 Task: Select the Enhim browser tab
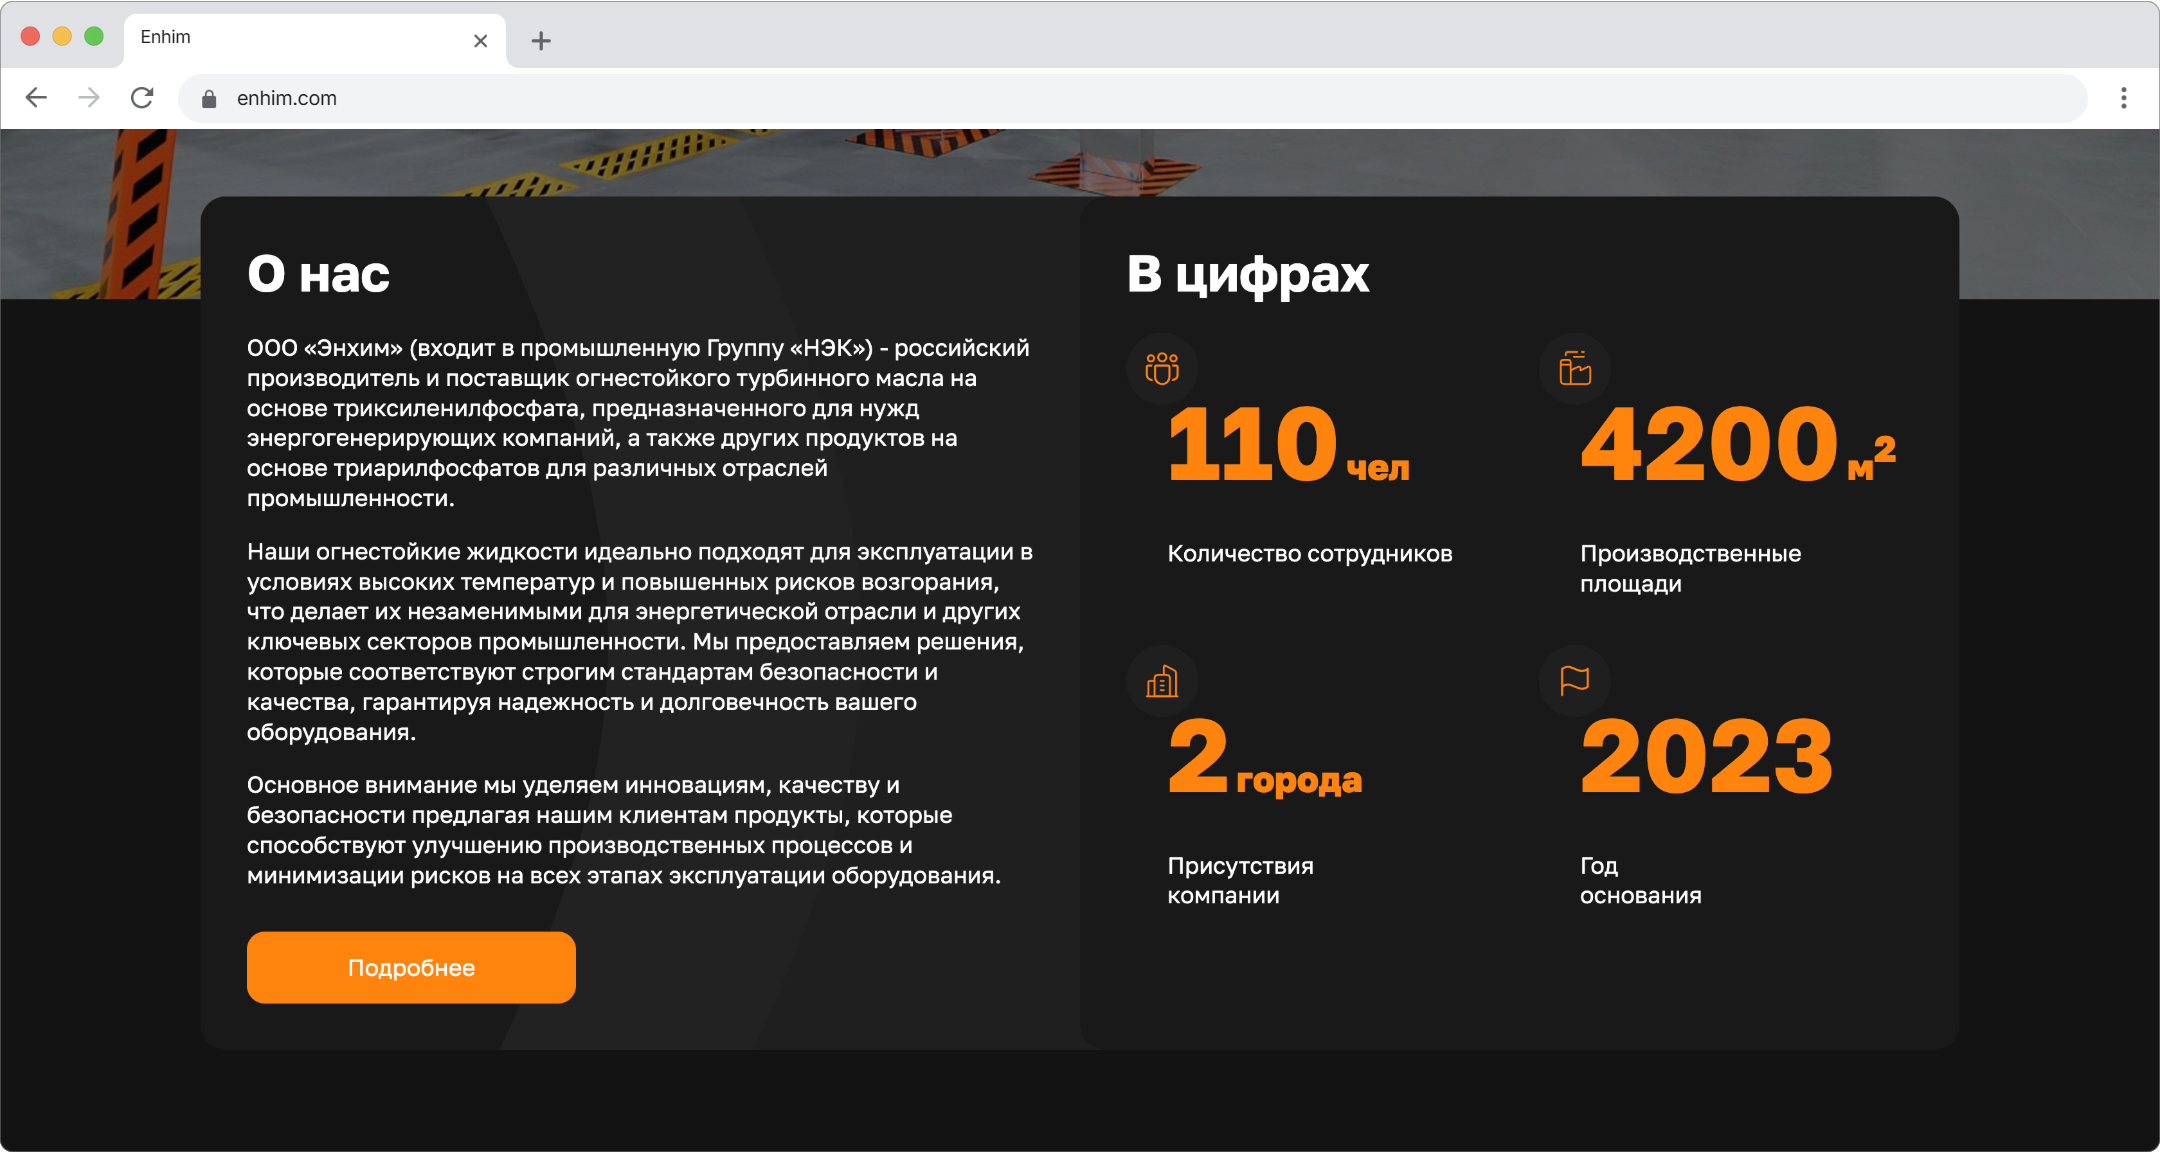click(x=315, y=40)
